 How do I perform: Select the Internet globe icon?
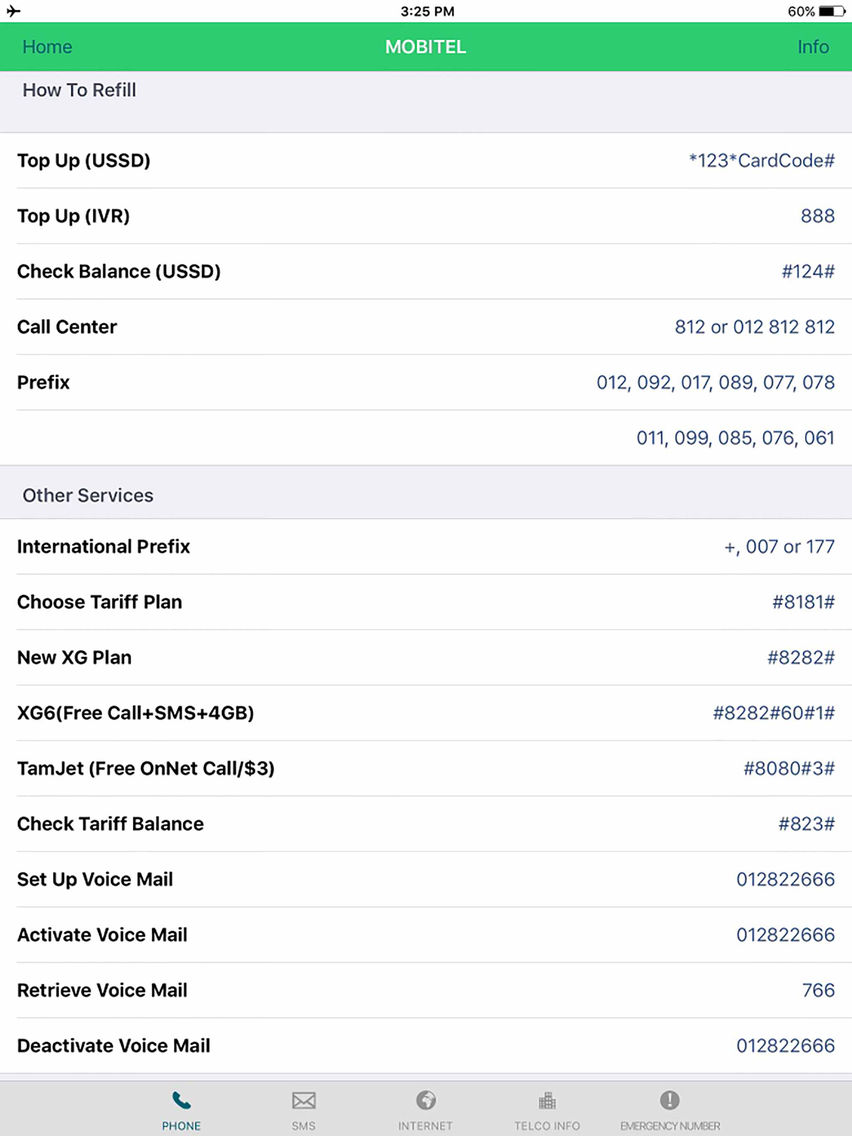tap(426, 1100)
